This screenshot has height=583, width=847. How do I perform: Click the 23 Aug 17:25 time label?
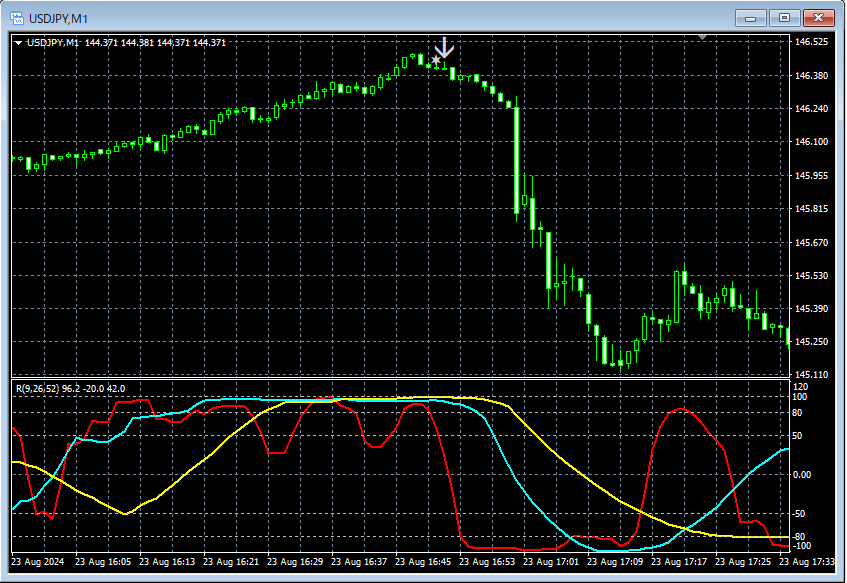click(x=743, y=561)
